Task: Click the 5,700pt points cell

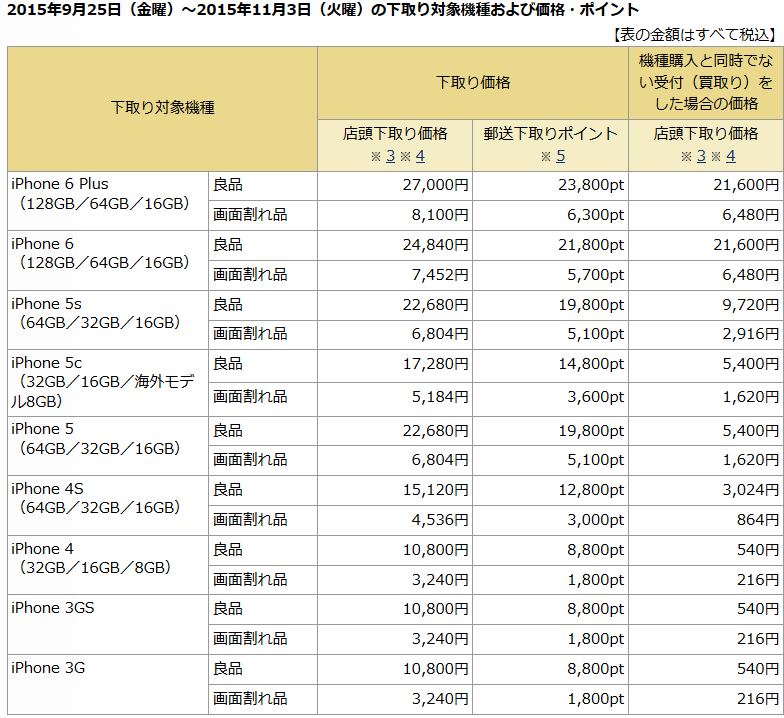Action: pos(550,276)
